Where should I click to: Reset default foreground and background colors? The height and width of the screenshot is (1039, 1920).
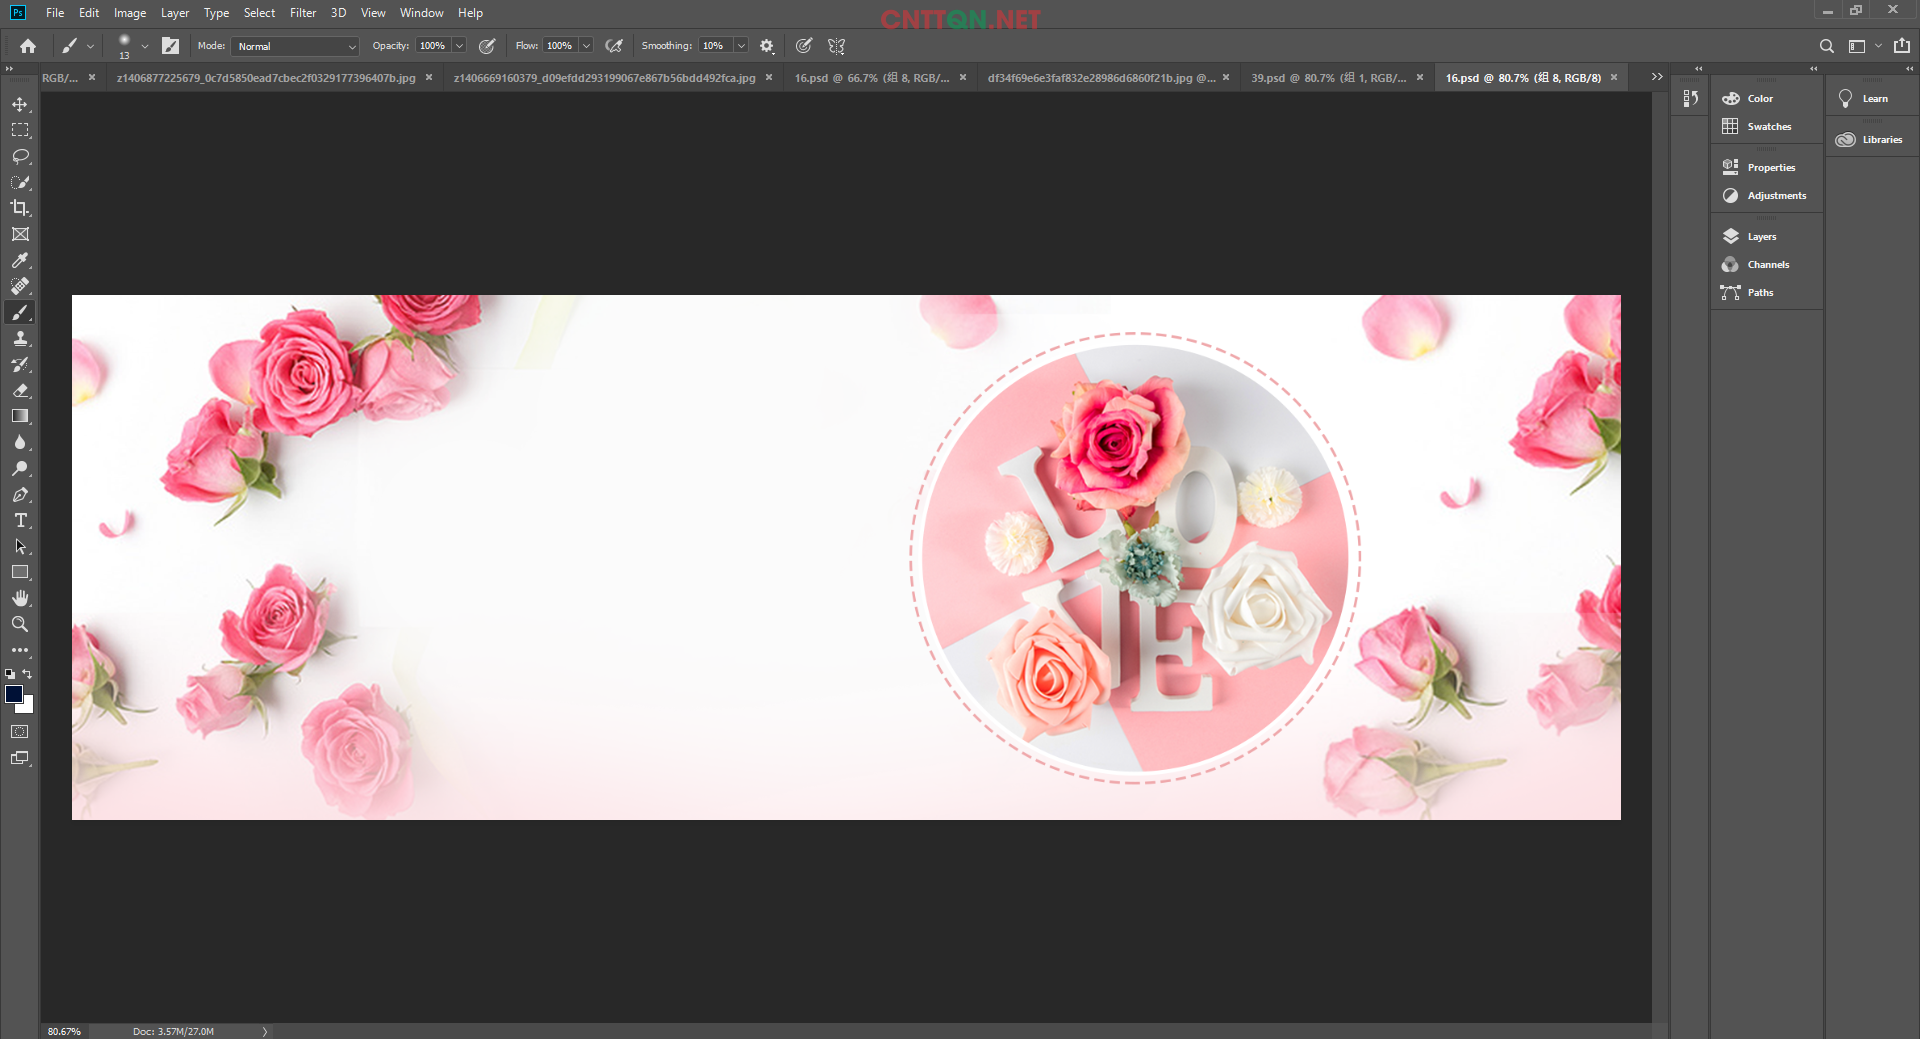[10, 674]
